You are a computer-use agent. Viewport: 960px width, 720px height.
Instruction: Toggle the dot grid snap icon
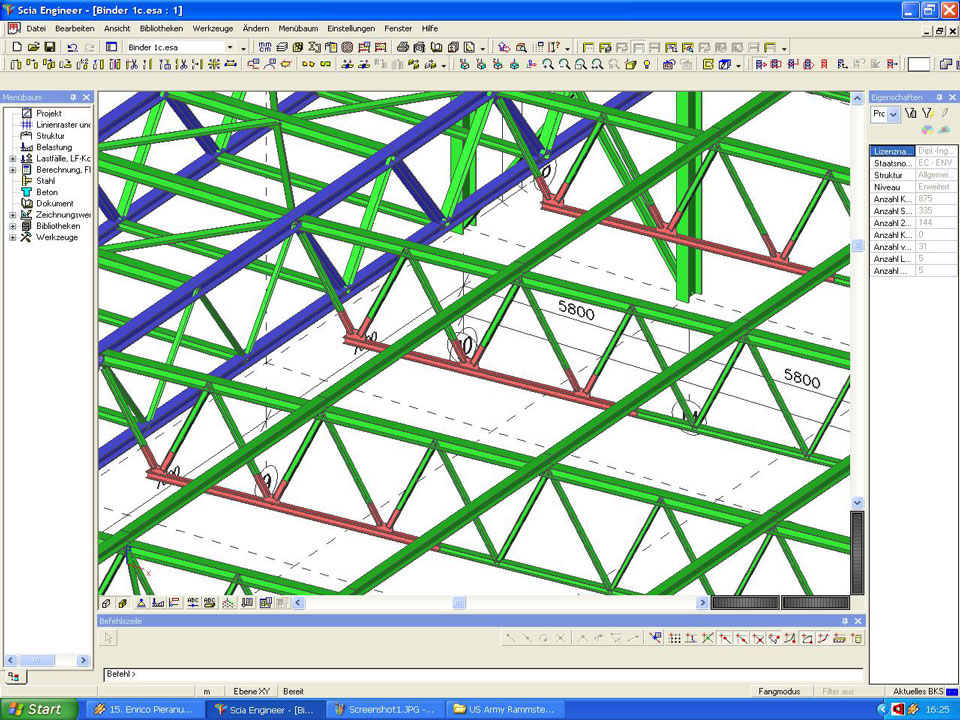[x=675, y=638]
